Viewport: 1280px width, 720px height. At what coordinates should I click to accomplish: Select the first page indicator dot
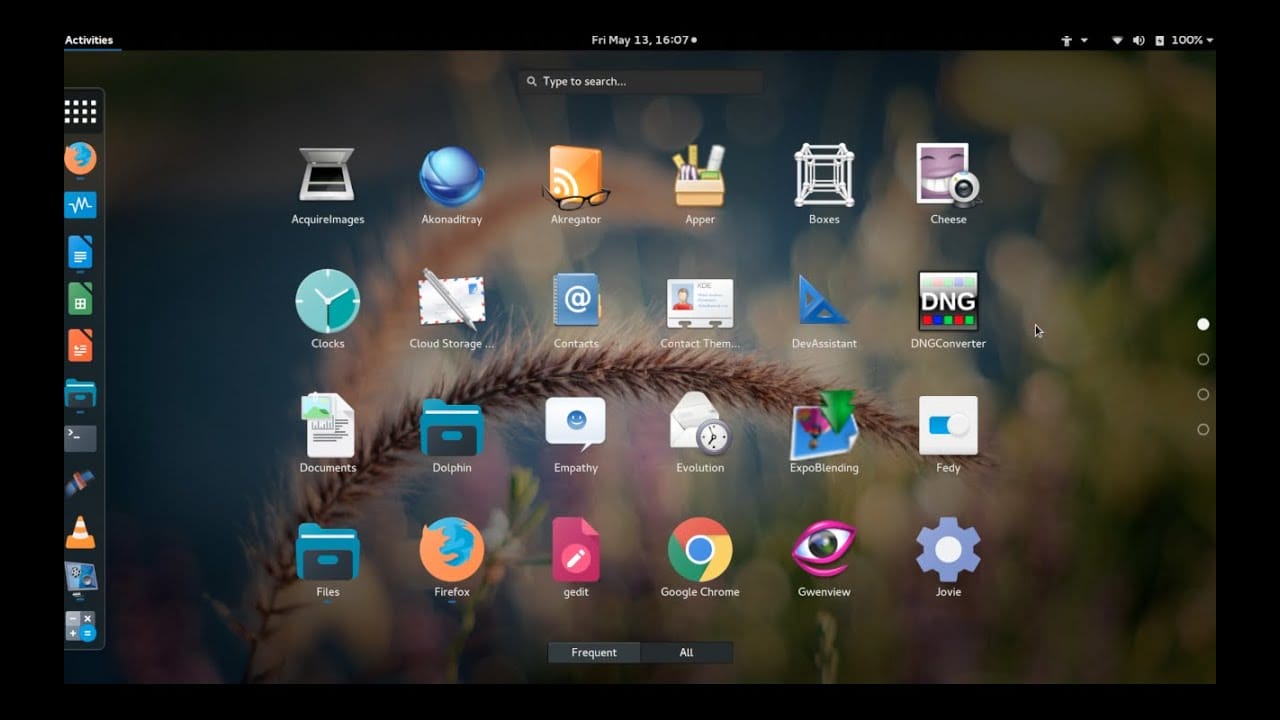[1203, 324]
